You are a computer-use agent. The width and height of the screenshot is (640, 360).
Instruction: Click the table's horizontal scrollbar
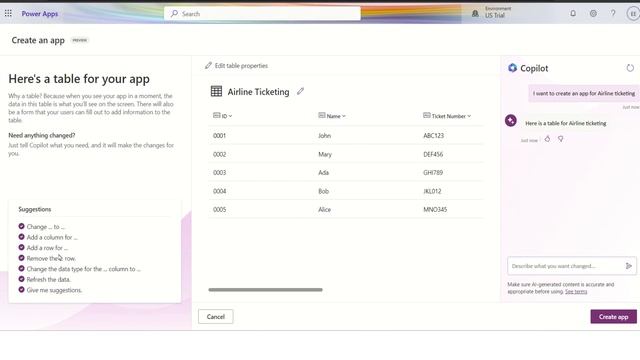tap(265, 290)
